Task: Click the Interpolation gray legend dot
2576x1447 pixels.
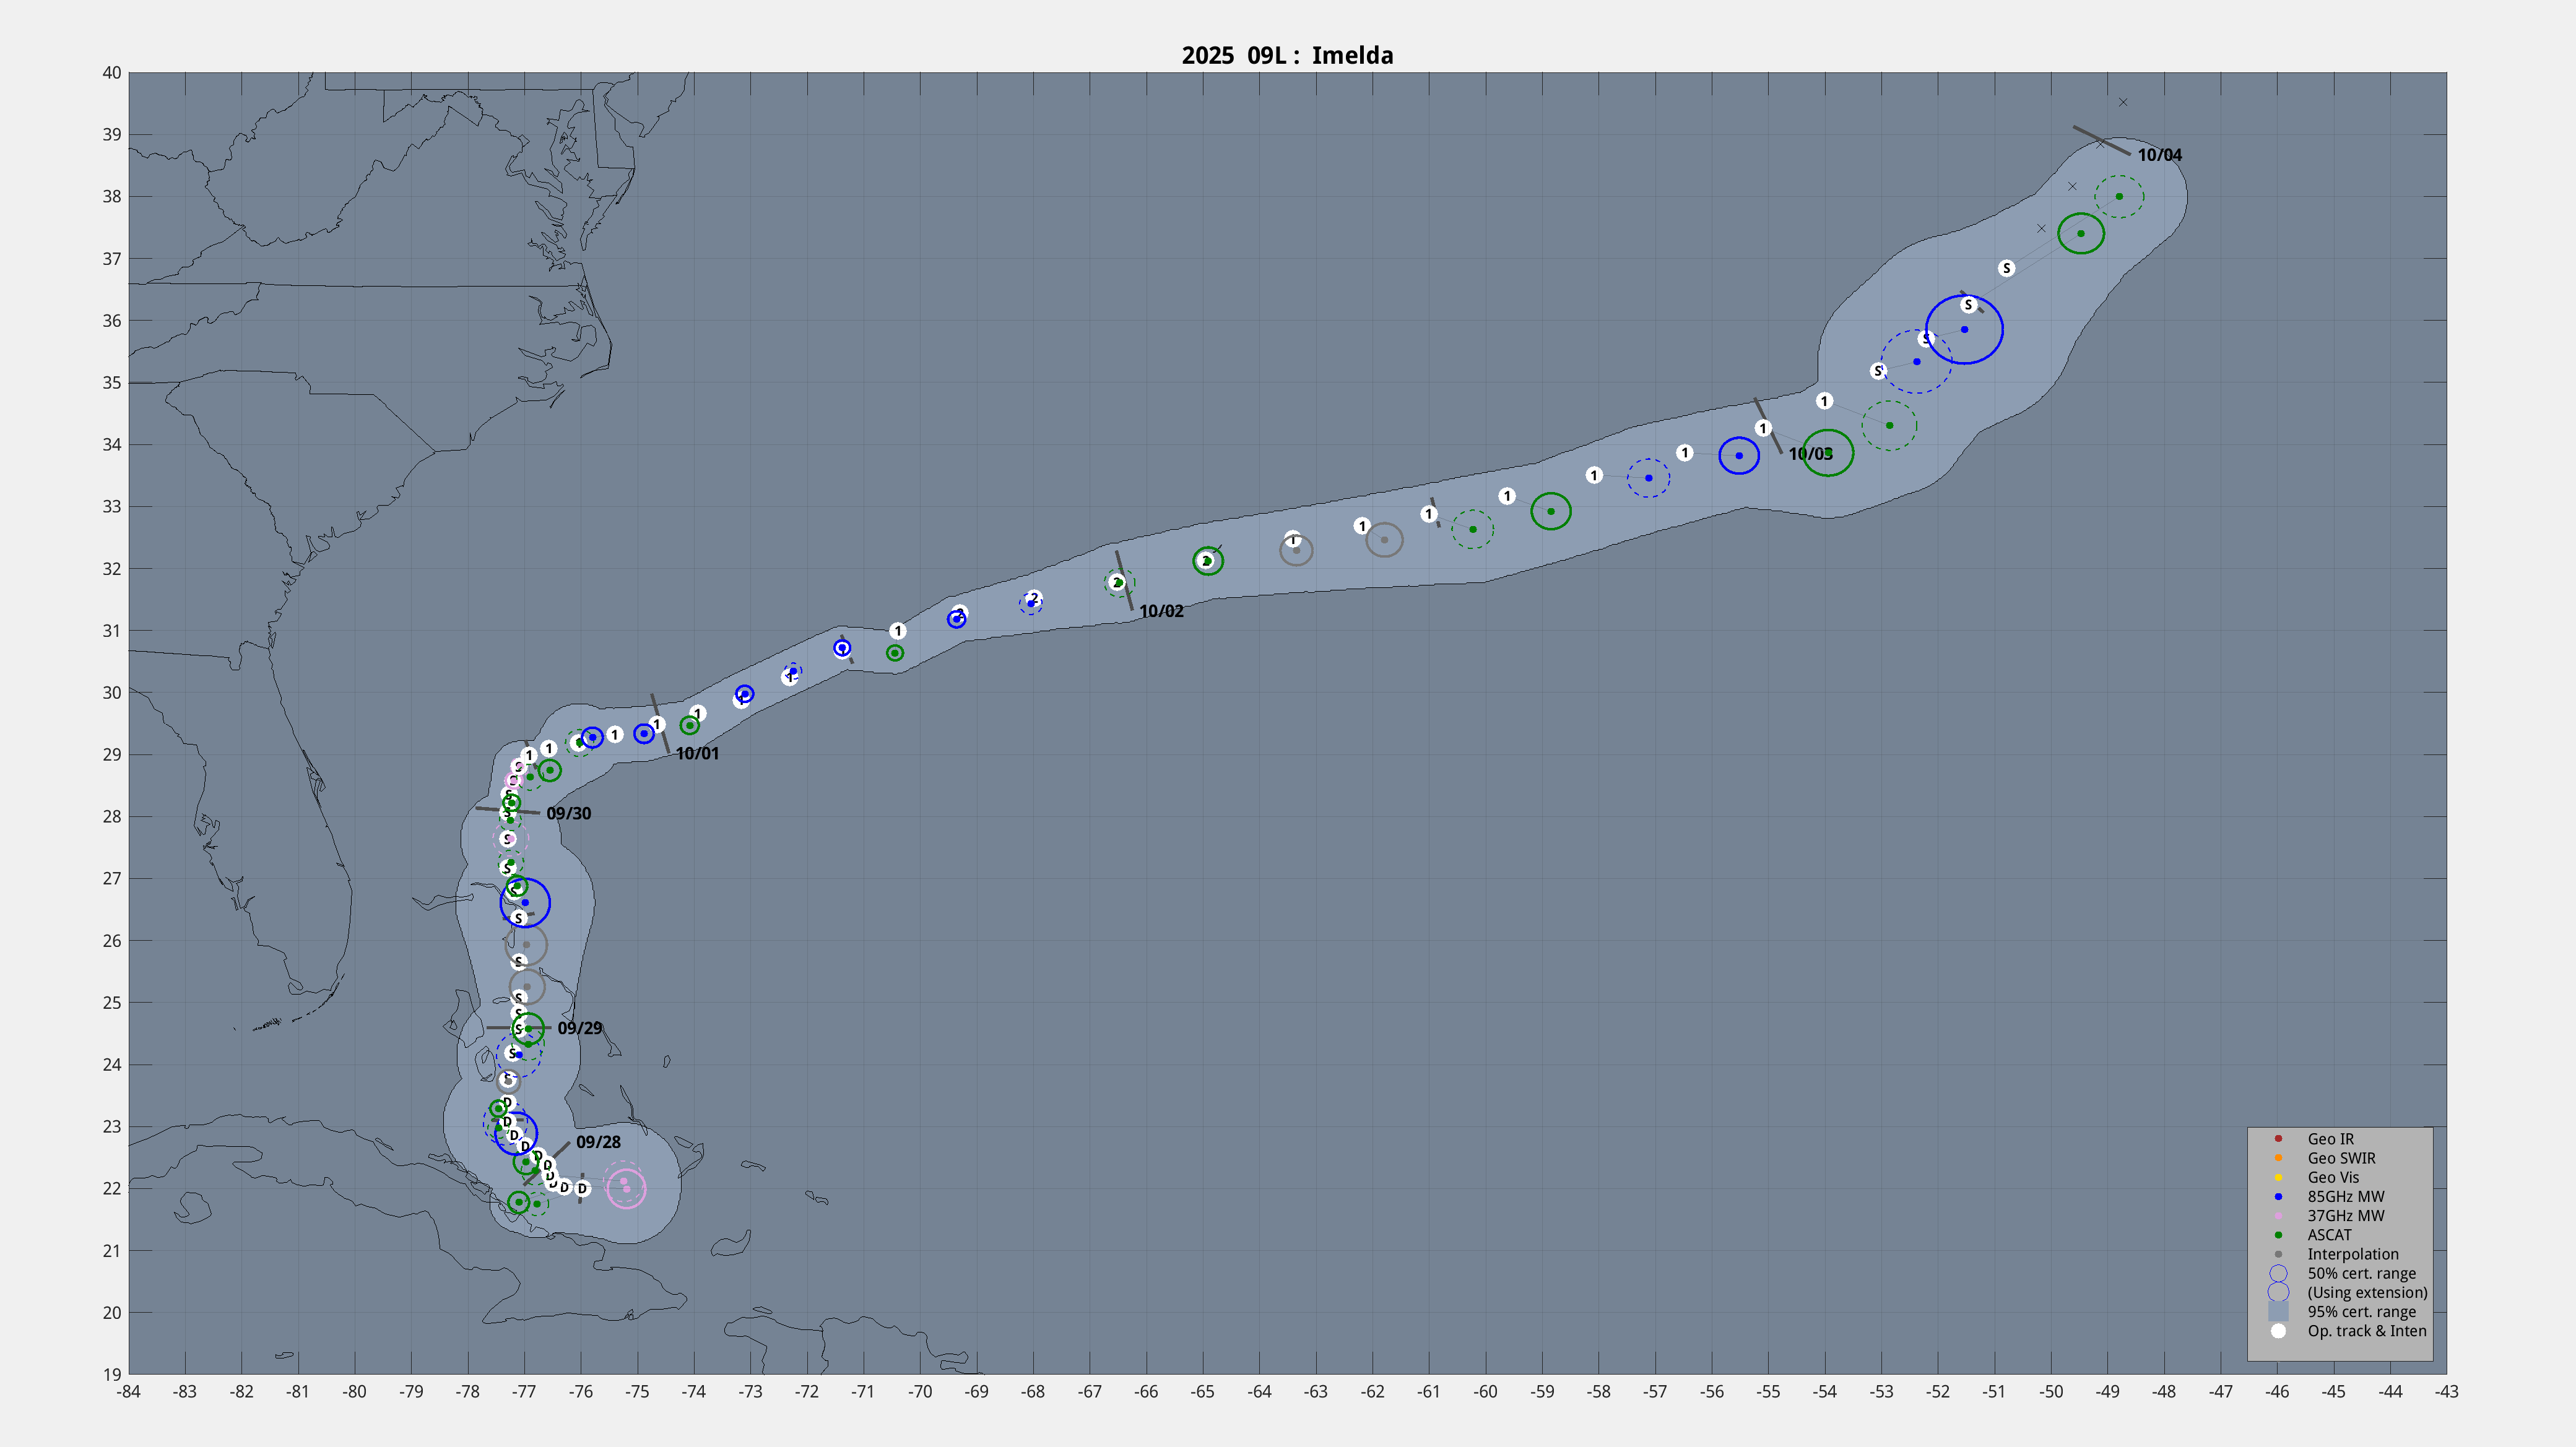Action: (2278, 1253)
